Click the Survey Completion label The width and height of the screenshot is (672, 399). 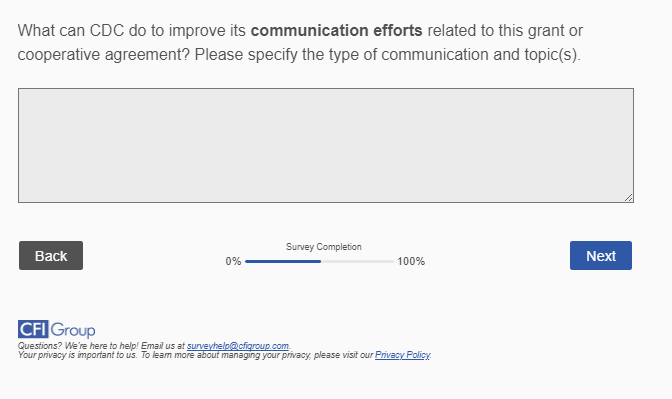[x=324, y=247]
